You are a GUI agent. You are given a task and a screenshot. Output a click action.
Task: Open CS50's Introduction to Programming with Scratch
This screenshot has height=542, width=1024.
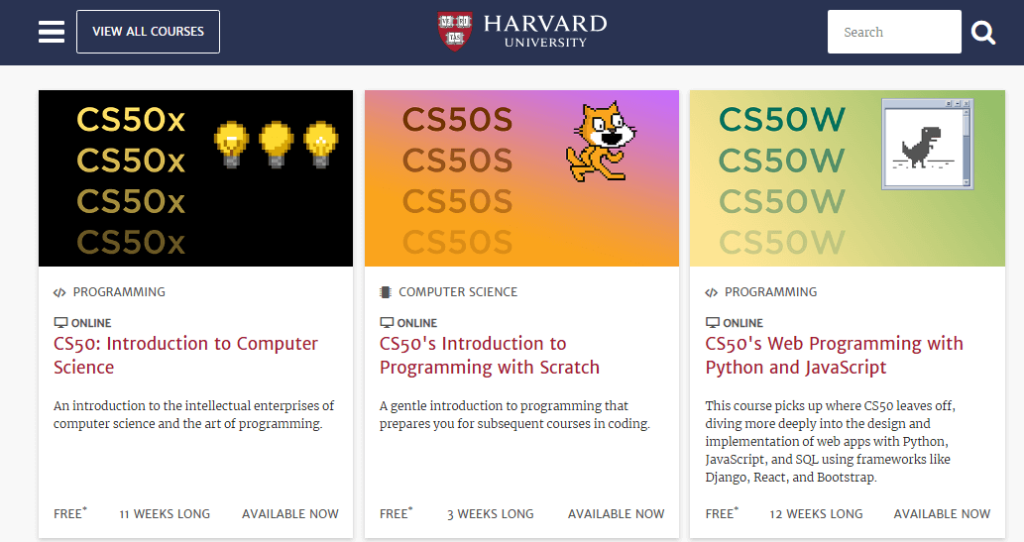pyautogui.click(x=489, y=355)
